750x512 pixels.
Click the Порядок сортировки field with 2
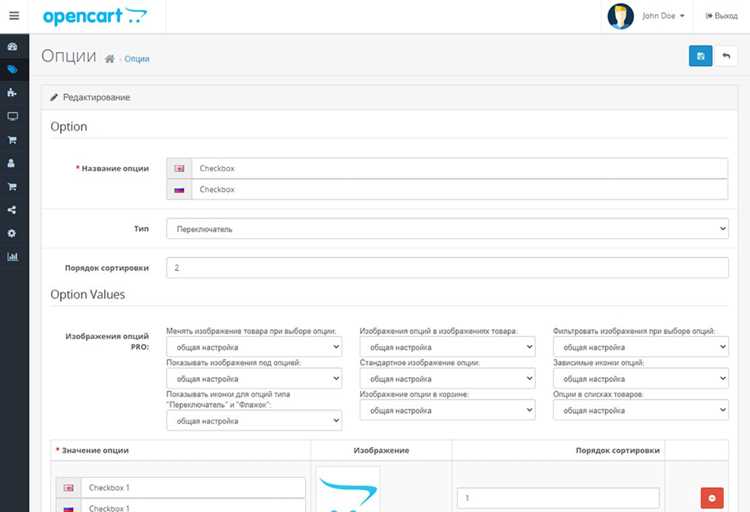point(447,268)
